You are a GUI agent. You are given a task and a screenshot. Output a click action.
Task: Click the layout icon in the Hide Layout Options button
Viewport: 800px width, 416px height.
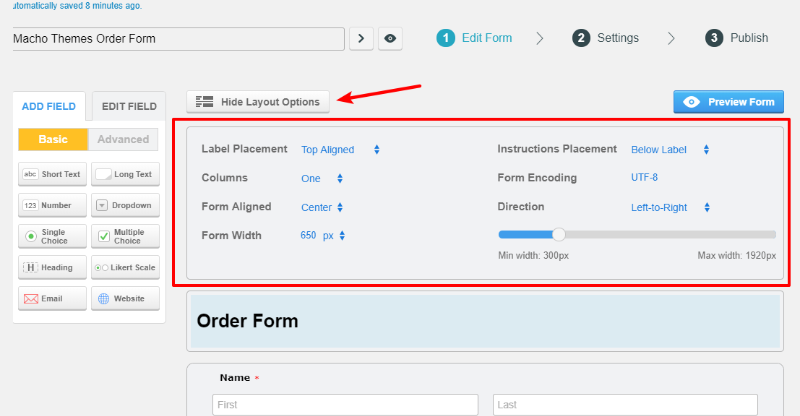pos(205,102)
